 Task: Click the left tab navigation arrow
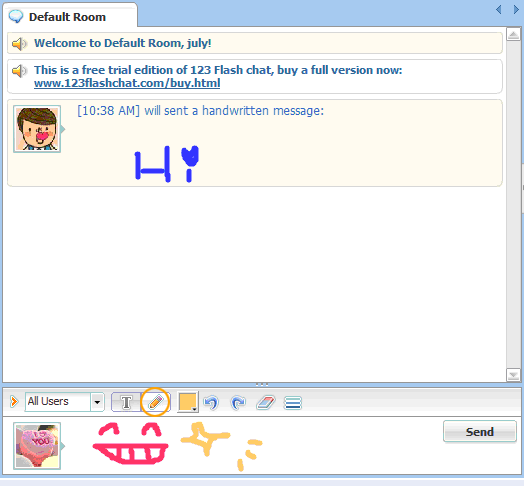pyautogui.click(x=499, y=9)
